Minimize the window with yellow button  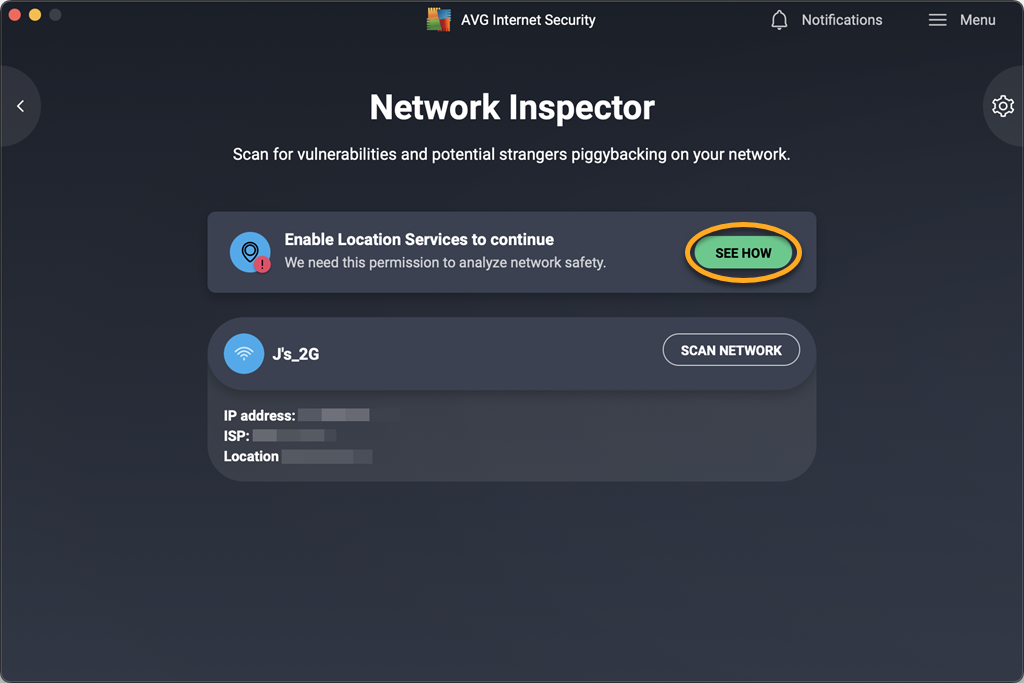click(x=35, y=15)
